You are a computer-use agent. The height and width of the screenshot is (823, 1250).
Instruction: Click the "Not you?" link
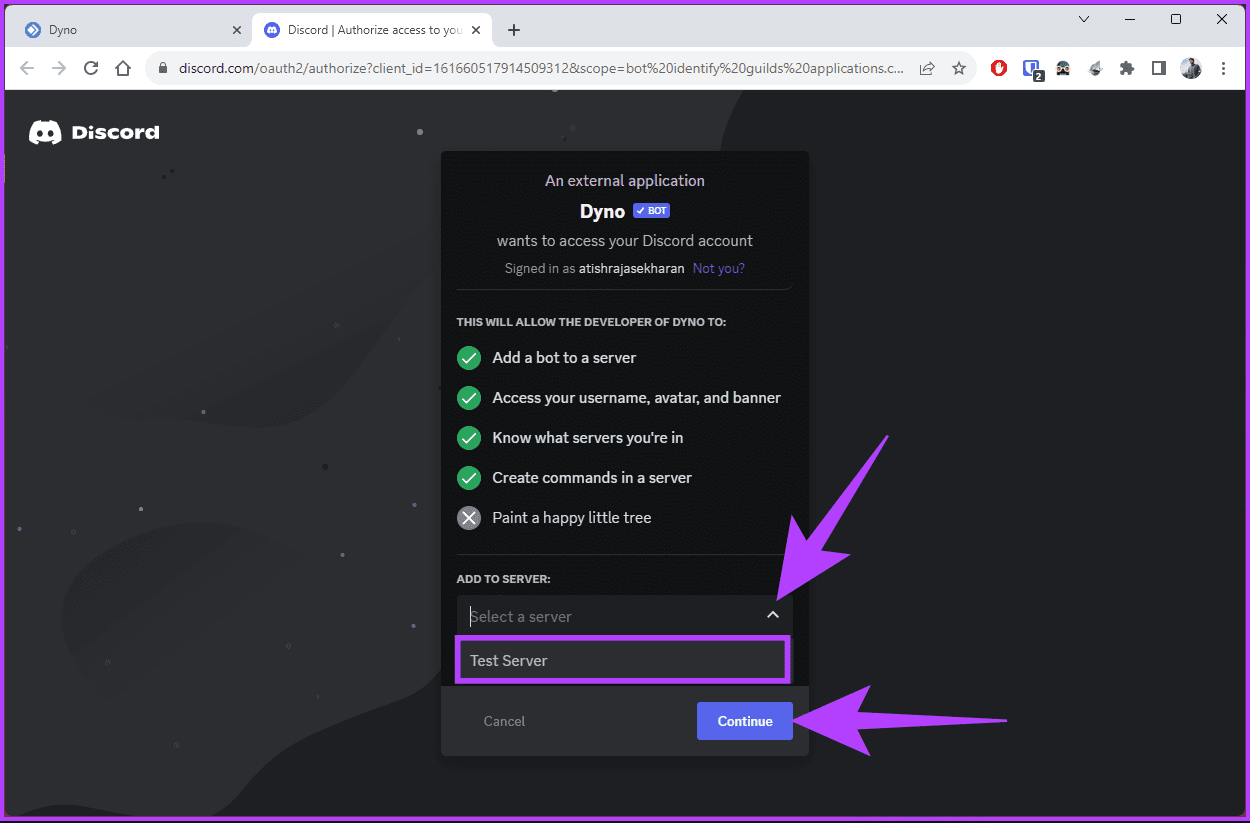pyautogui.click(x=719, y=268)
